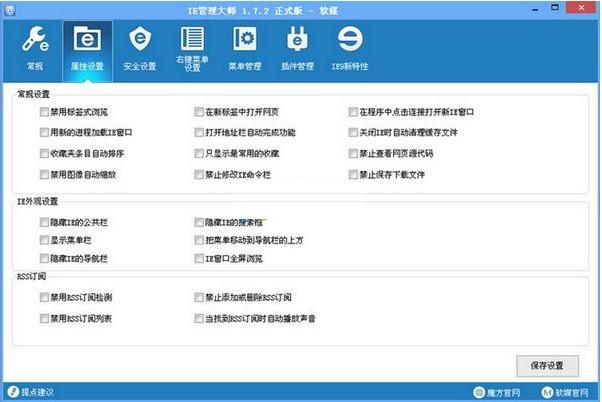Enable 在程序中点击连接打开新IE窗口

pos(353,112)
